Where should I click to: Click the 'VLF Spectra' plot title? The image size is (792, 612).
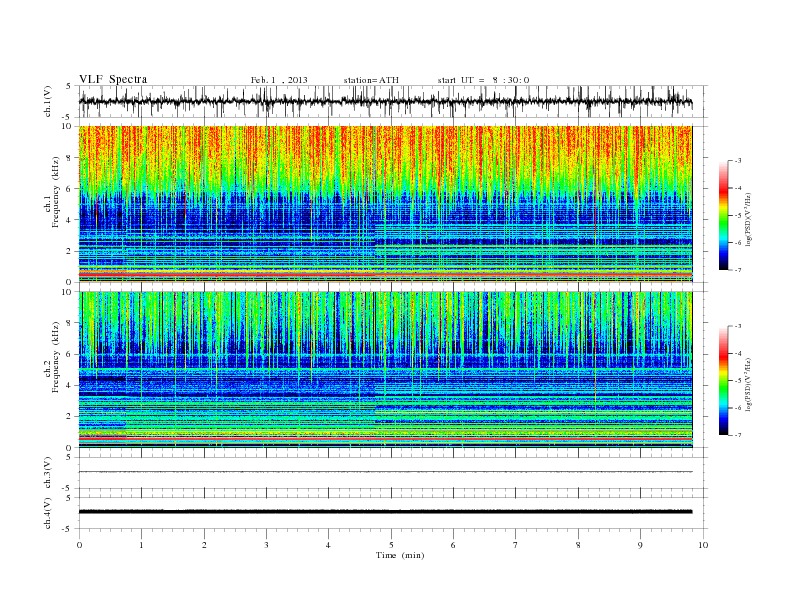tap(113, 79)
